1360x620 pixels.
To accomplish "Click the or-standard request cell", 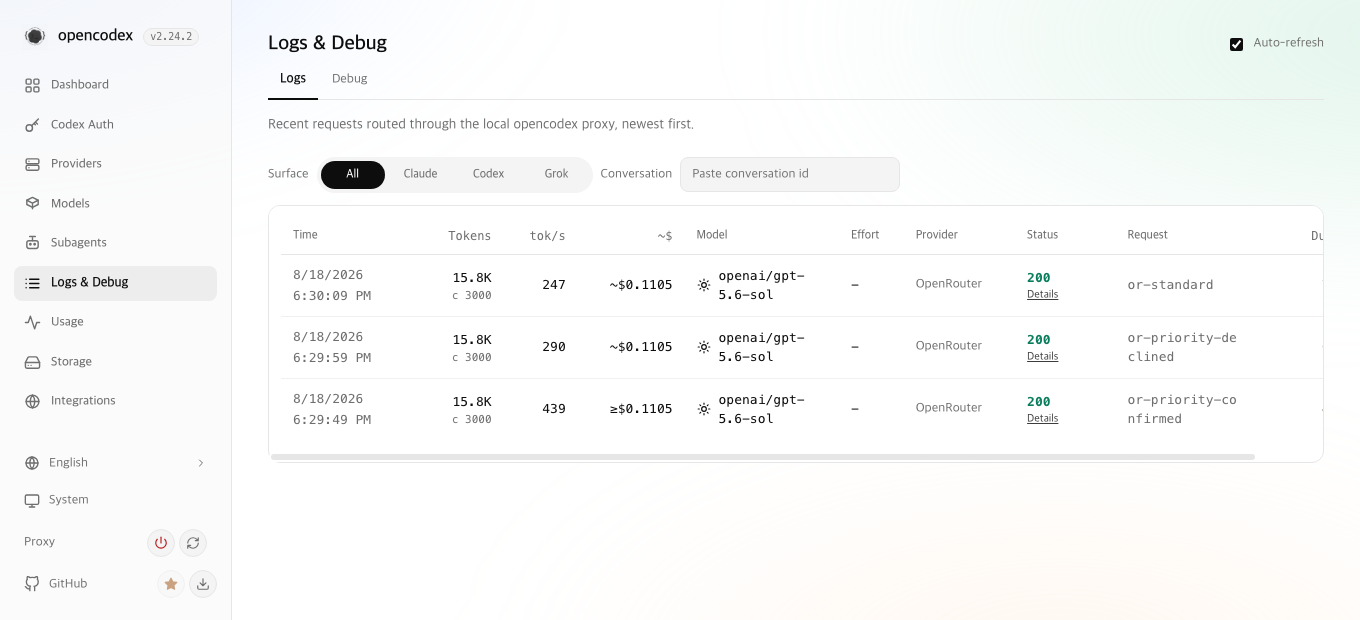I will pos(1170,285).
